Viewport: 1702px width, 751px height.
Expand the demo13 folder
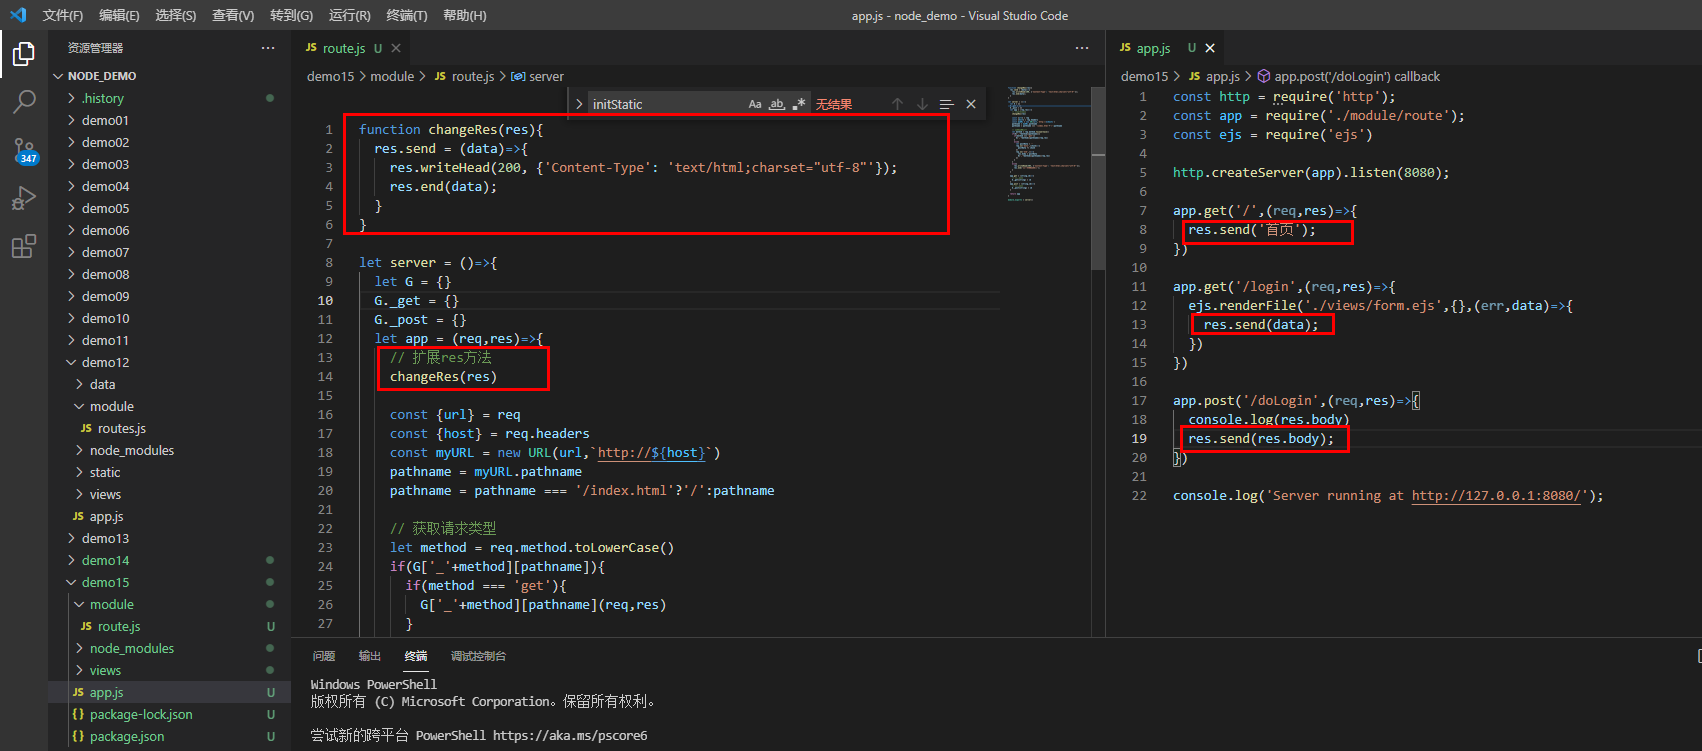[x=169, y=538]
